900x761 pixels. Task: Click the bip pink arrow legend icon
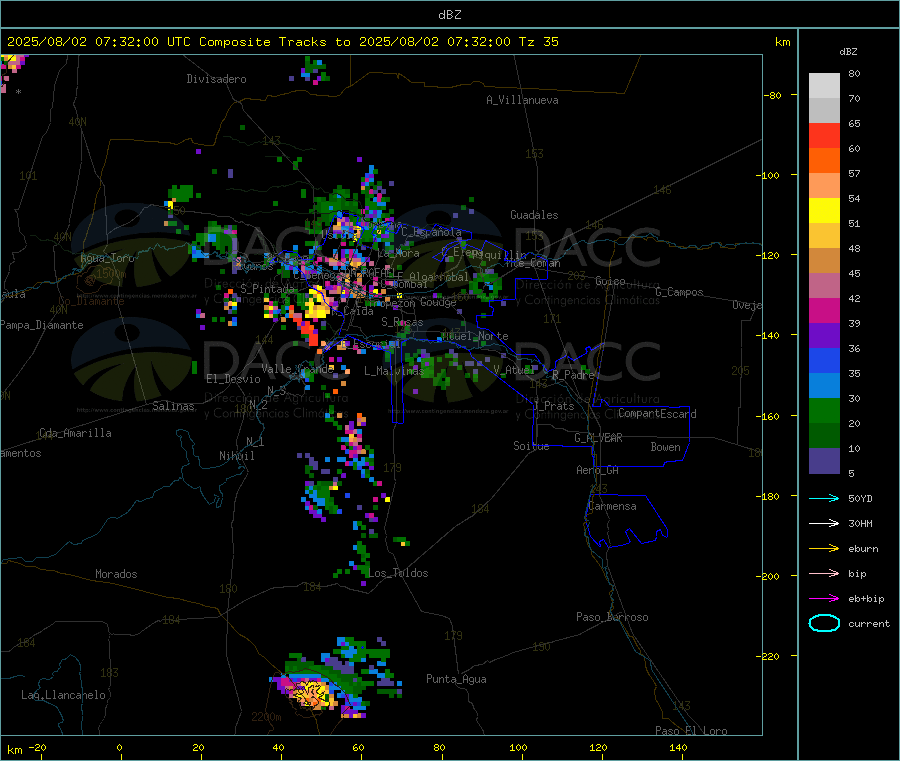point(824,573)
